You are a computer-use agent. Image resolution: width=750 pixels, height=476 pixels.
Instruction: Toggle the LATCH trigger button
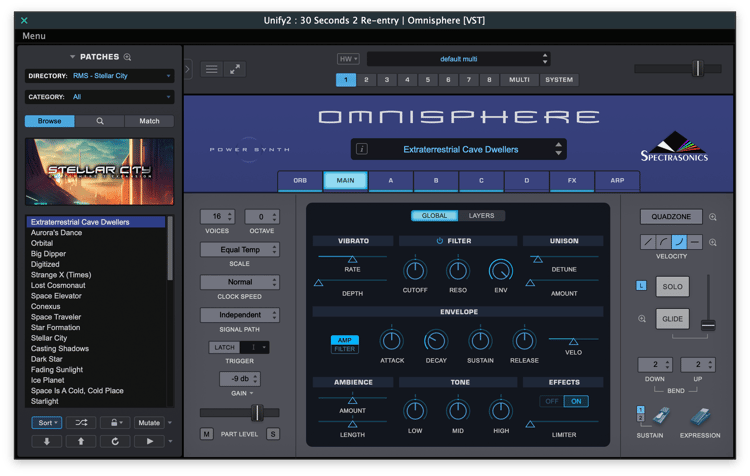click(224, 347)
